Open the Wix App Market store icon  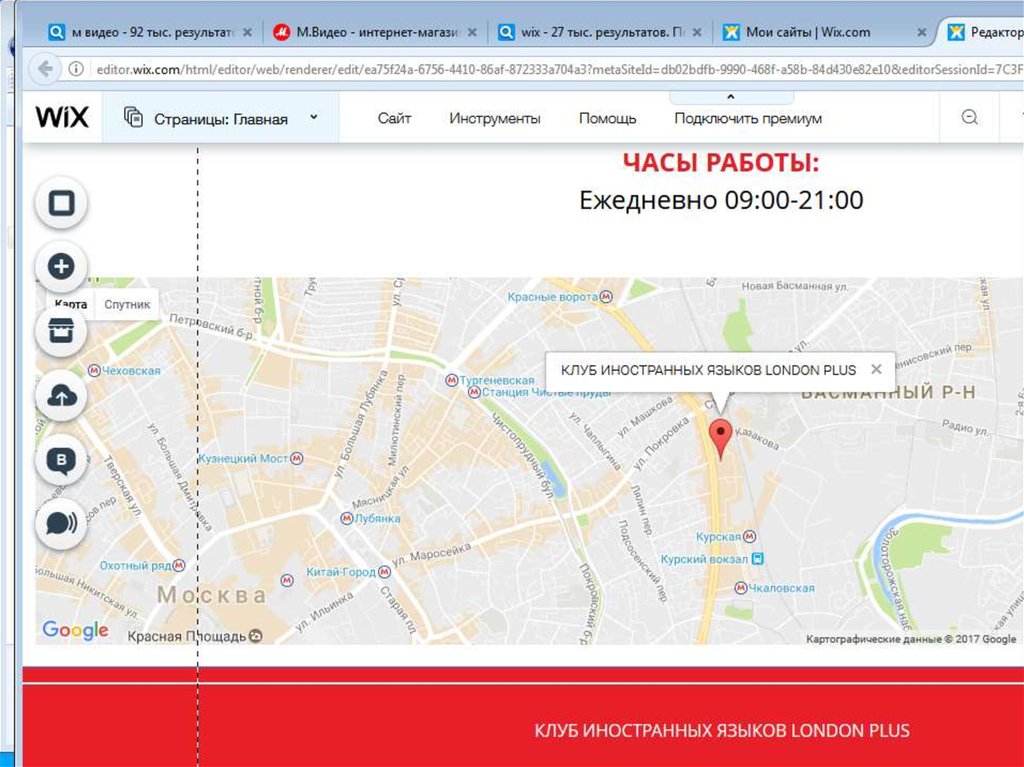(61, 331)
